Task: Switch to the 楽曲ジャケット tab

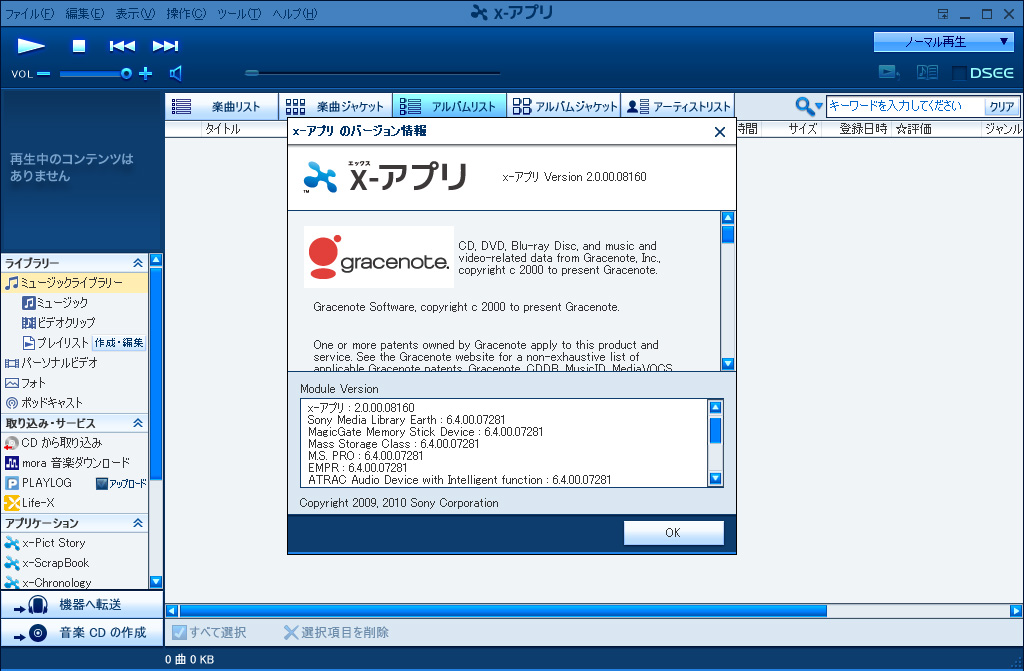Action: [x=336, y=106]
